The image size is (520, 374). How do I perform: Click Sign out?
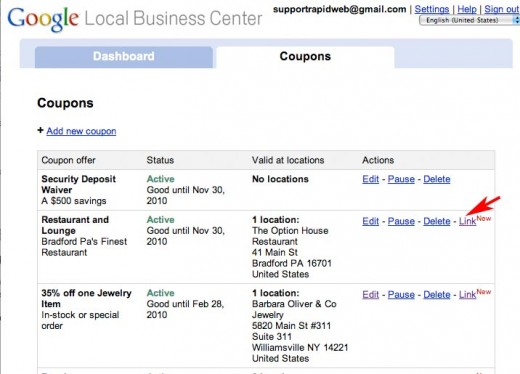[502, 9]
